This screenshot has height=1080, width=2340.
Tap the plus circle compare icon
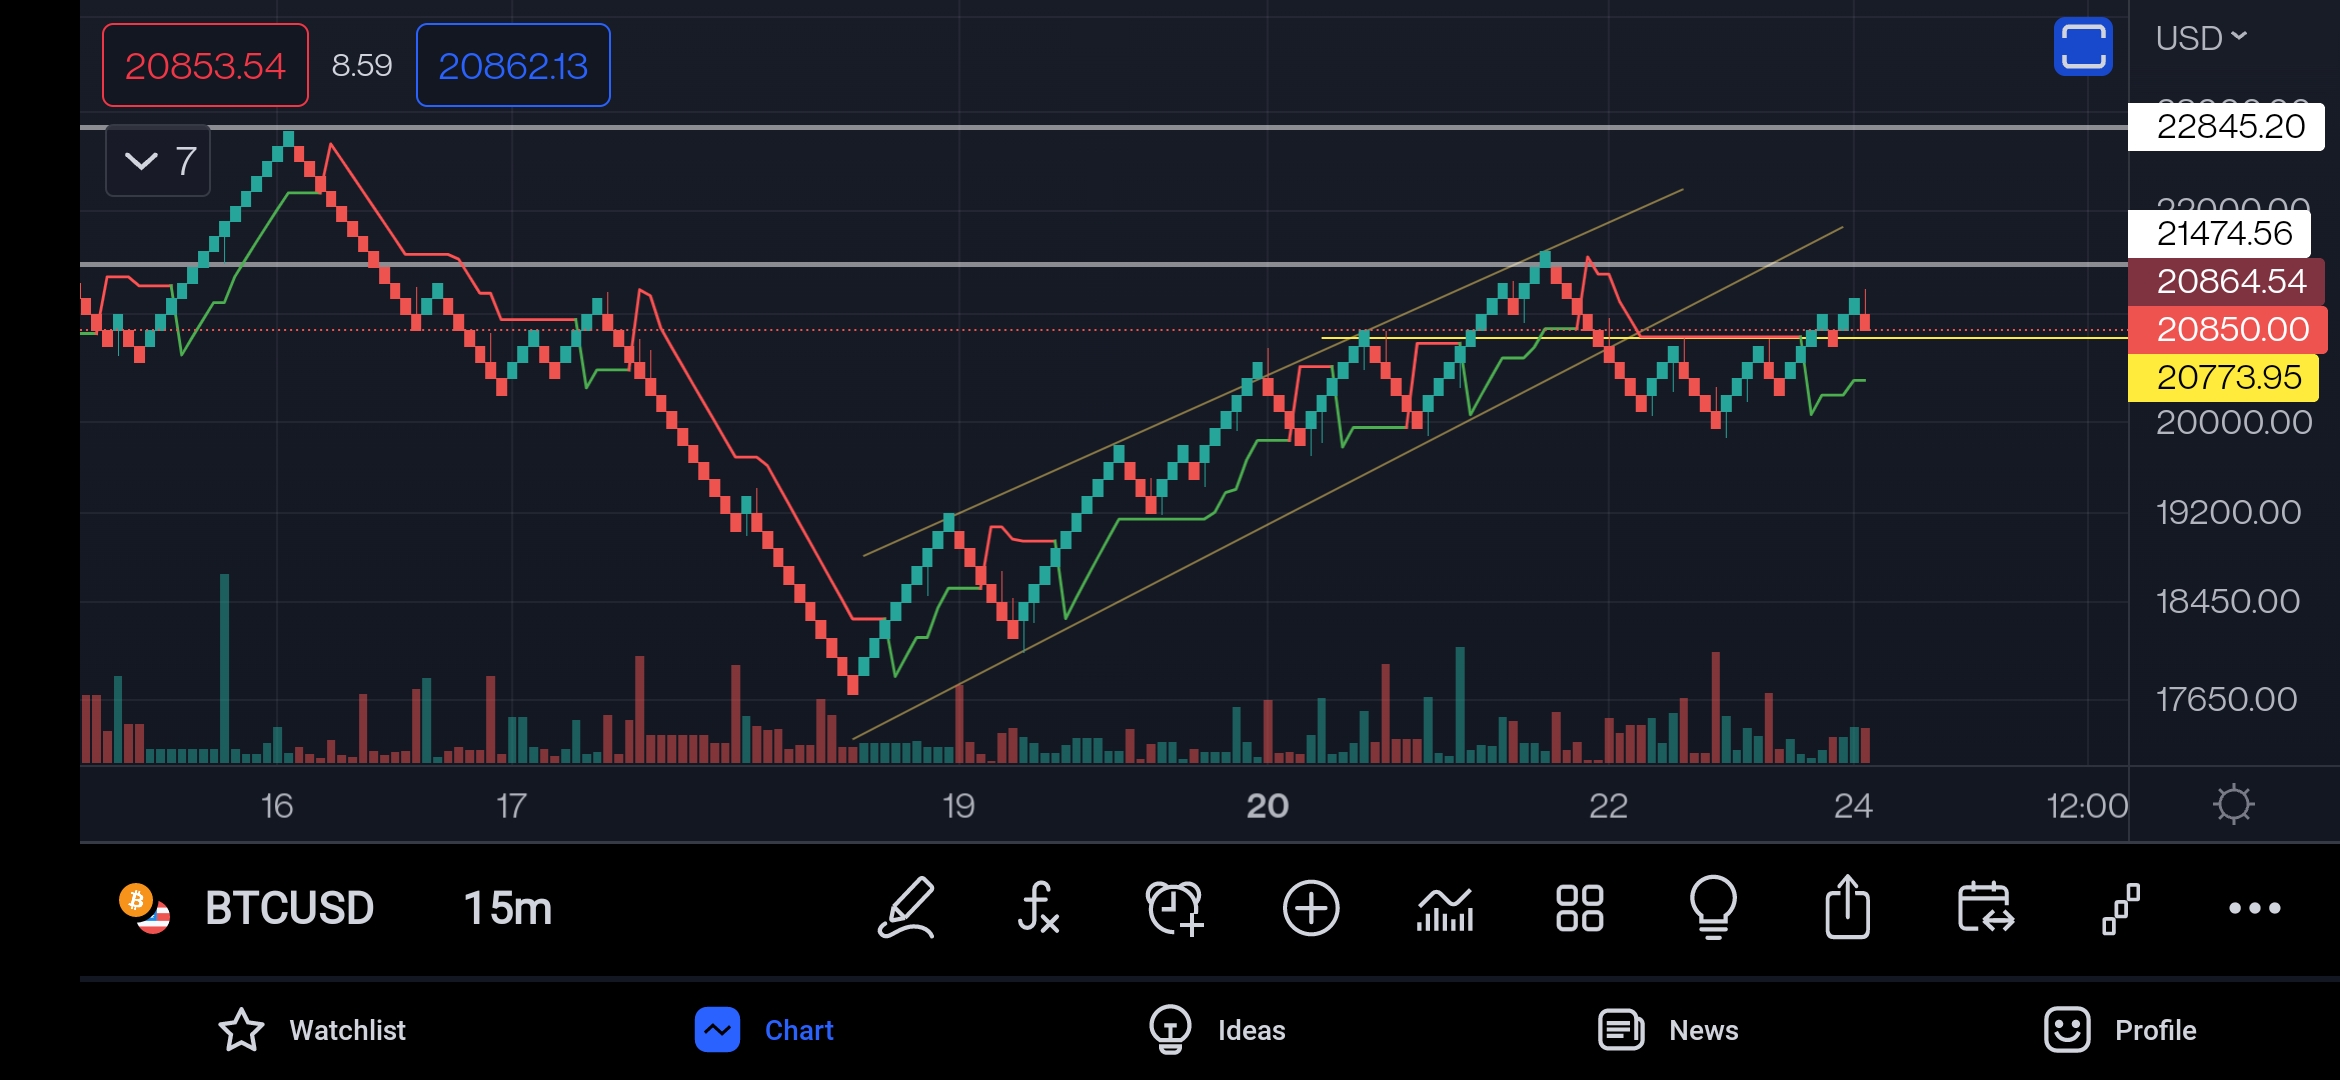[1310, 908]
